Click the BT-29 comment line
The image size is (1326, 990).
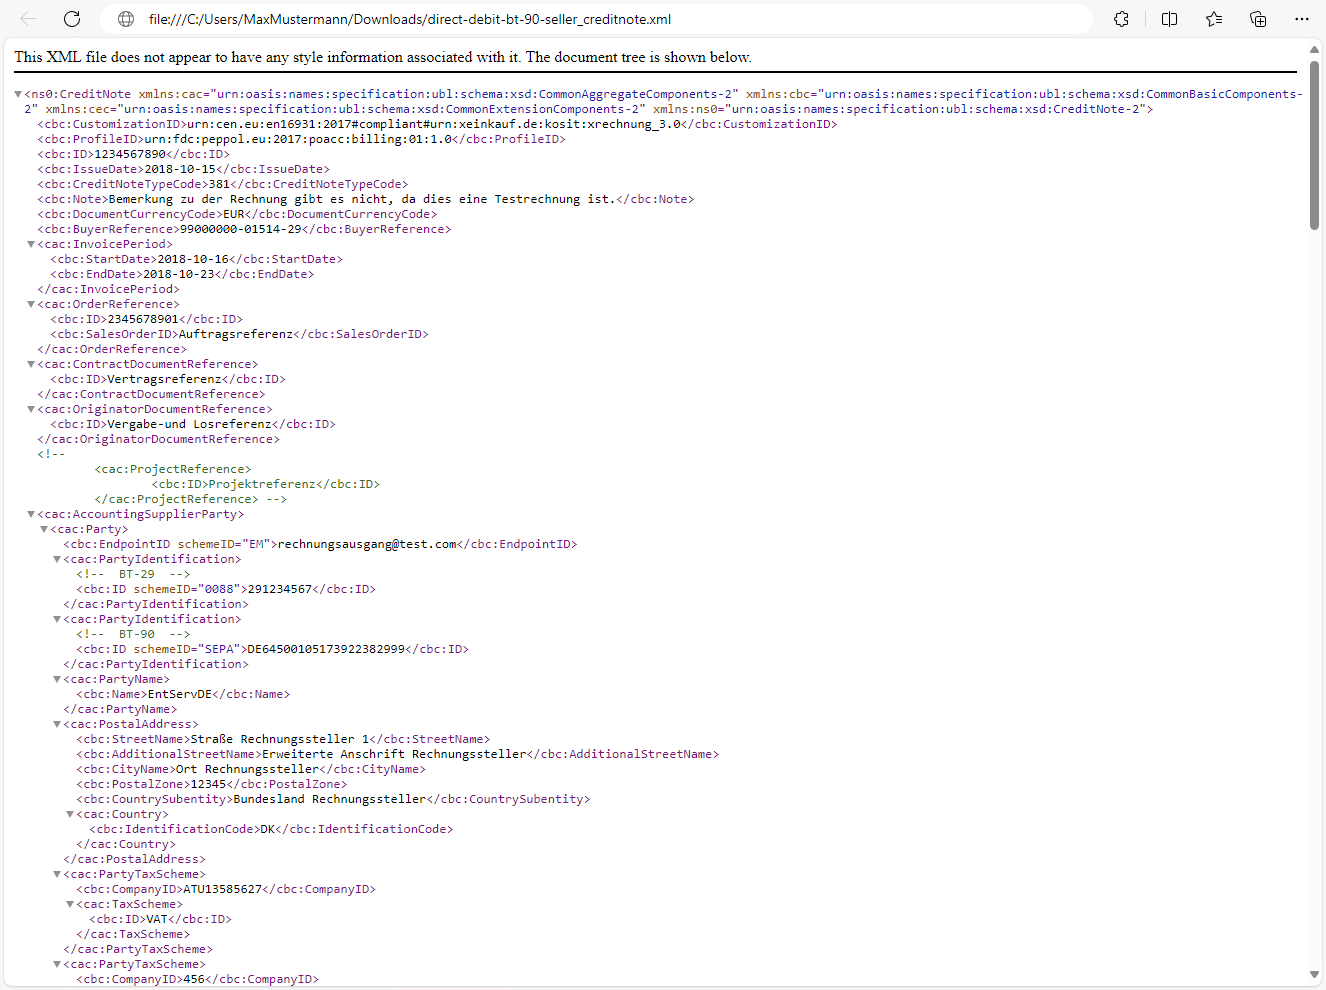(x=133, y=574)
